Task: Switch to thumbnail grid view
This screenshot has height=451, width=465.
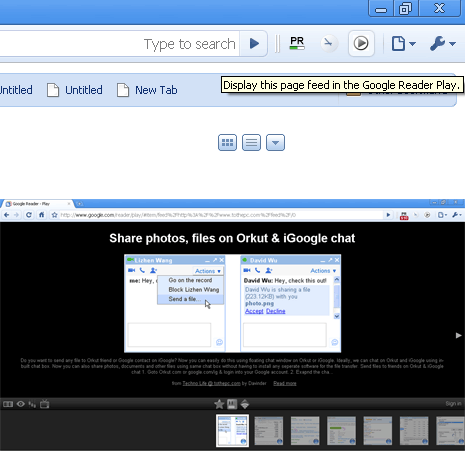Action: tap(227, 143)
